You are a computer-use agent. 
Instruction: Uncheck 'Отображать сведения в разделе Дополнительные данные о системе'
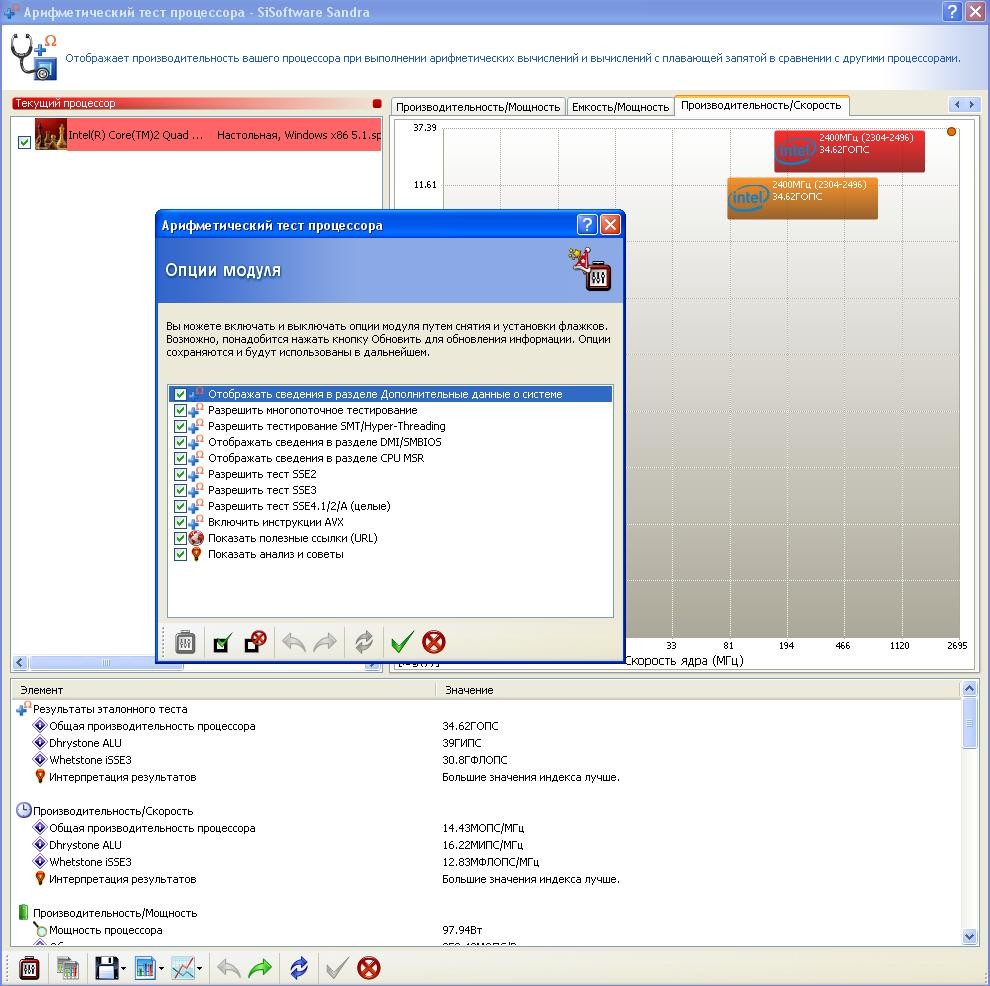(x=180, y=395)
